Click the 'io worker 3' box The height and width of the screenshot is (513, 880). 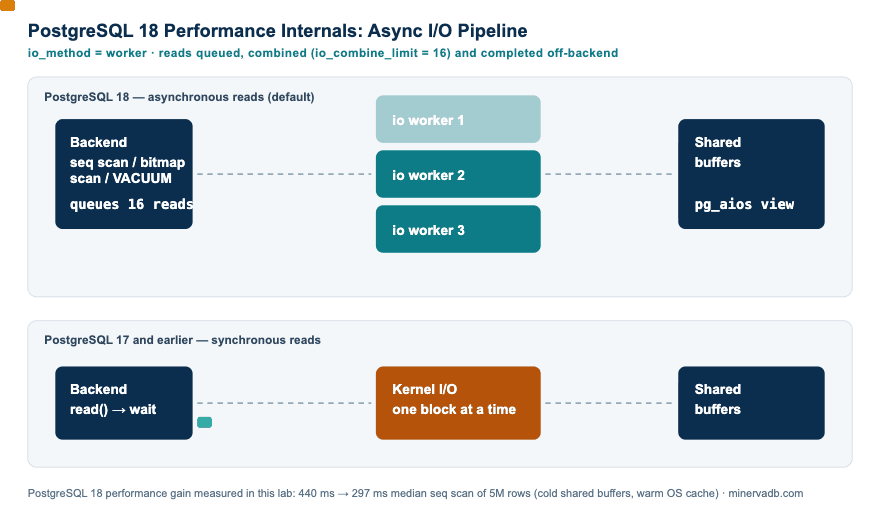[x=458, y=229]
